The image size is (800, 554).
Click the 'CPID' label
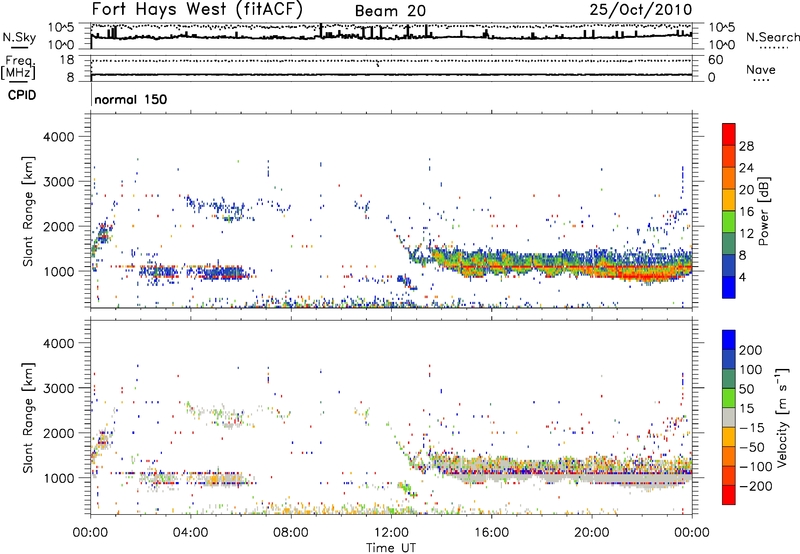click(x=22, y=95)
